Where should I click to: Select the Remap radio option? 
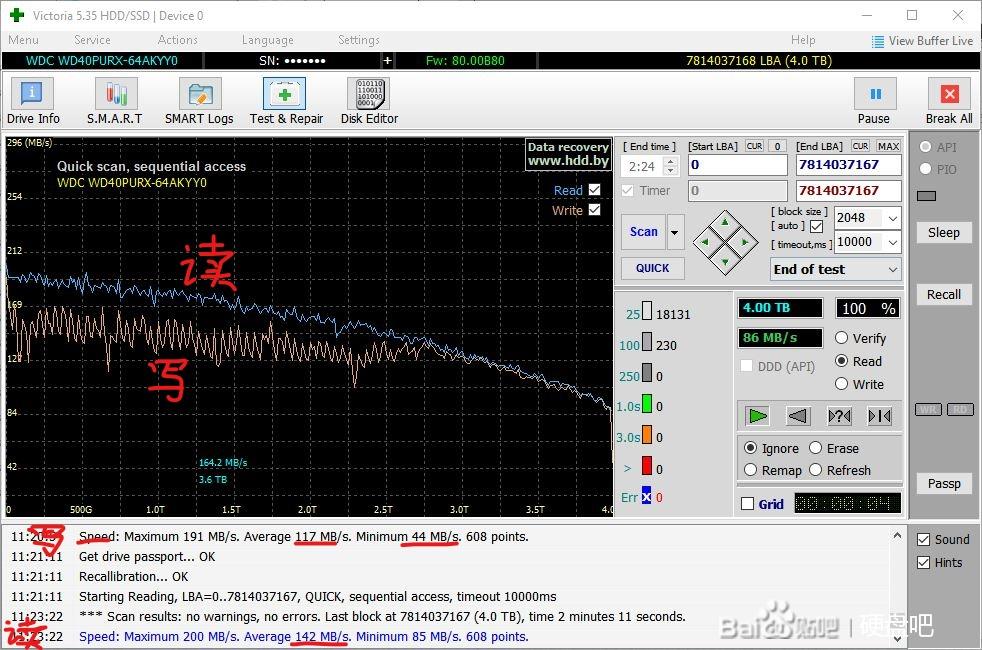pos(750,470)
